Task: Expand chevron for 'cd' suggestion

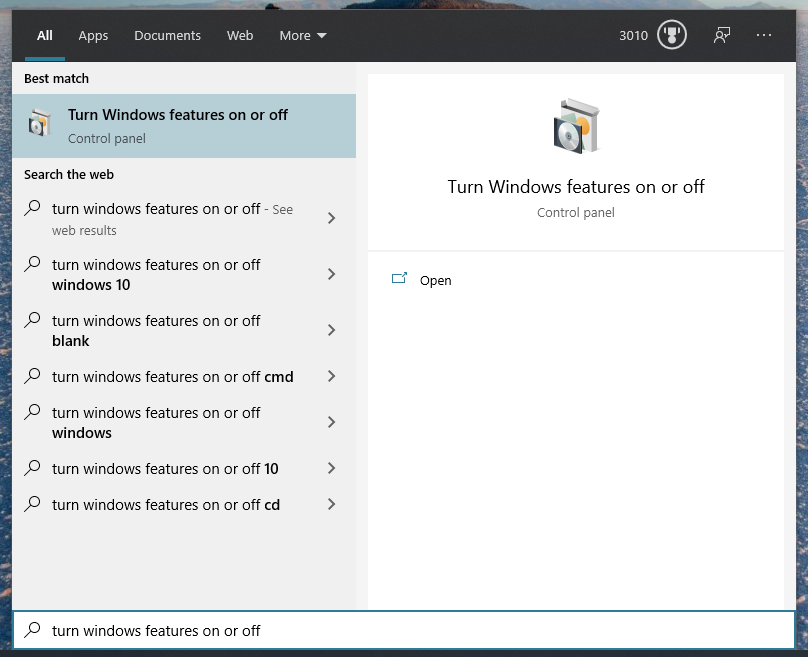Action: pos(331,504)
